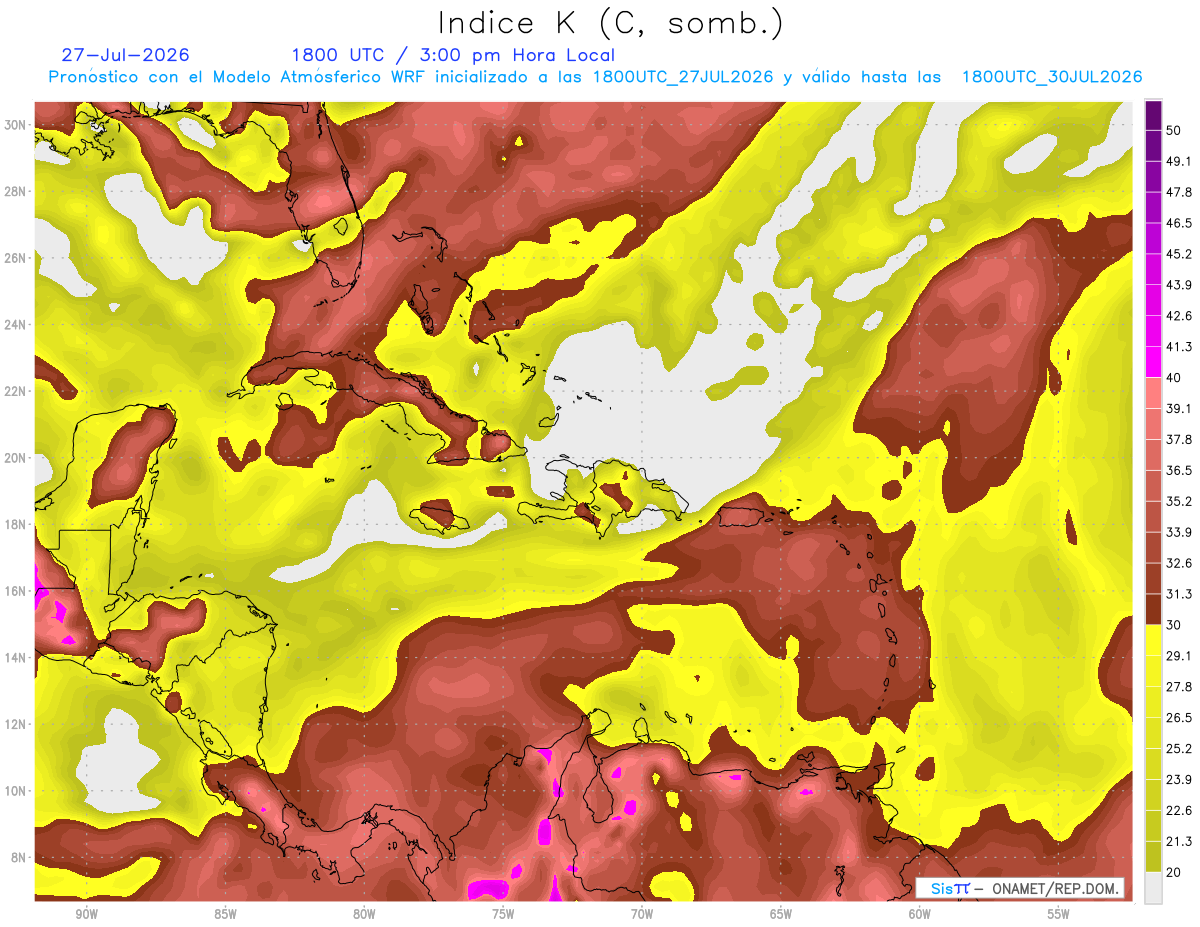The image size is (1200, 927).
Task: Click the dark purple legend band above 50
Action: (x=1153, y=116)
